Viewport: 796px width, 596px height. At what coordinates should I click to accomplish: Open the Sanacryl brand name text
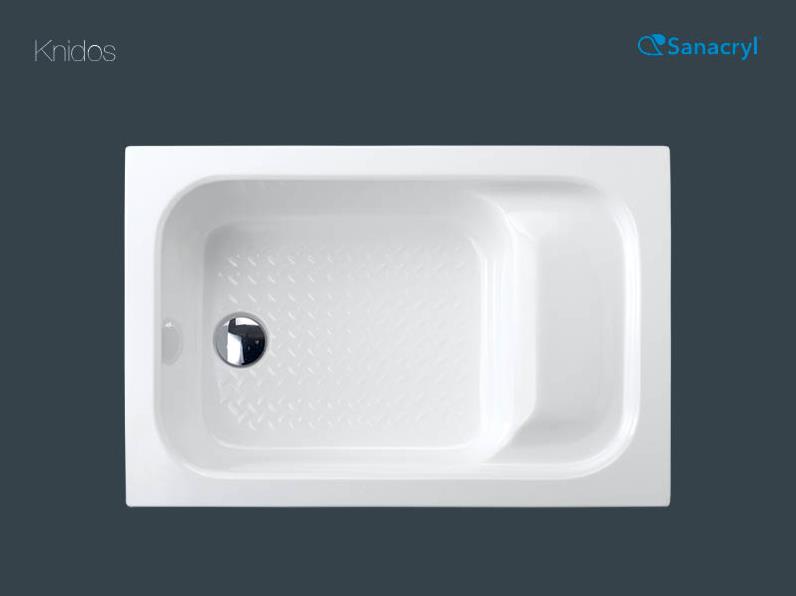[x=712, y=47]
